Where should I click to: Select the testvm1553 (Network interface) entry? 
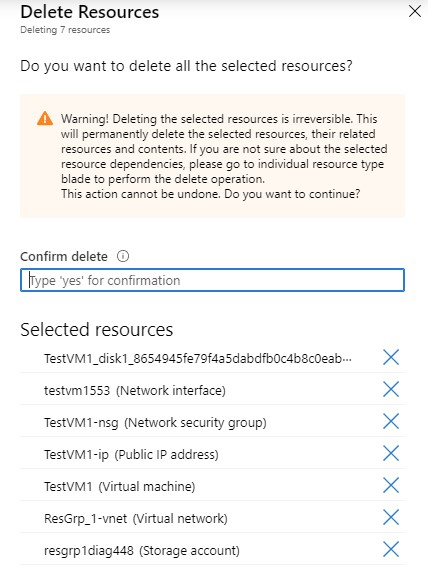135,391
